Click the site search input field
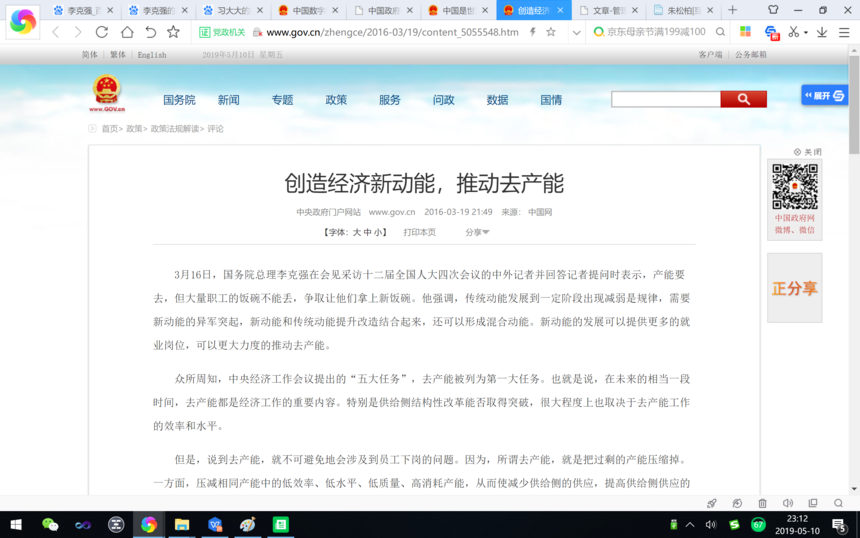860x538 pixels. pyautogui.click(x=665, y=99)
